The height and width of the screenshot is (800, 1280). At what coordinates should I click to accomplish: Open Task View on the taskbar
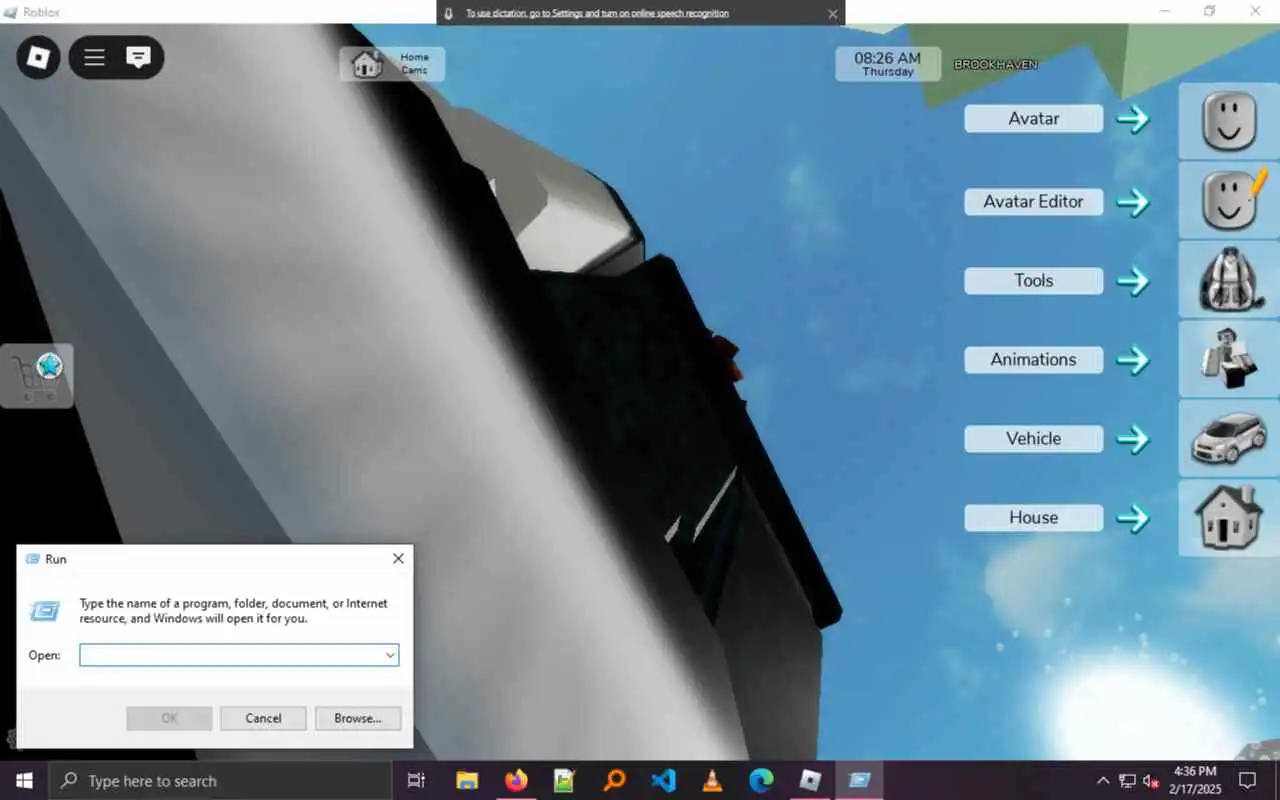pos(417,781)
